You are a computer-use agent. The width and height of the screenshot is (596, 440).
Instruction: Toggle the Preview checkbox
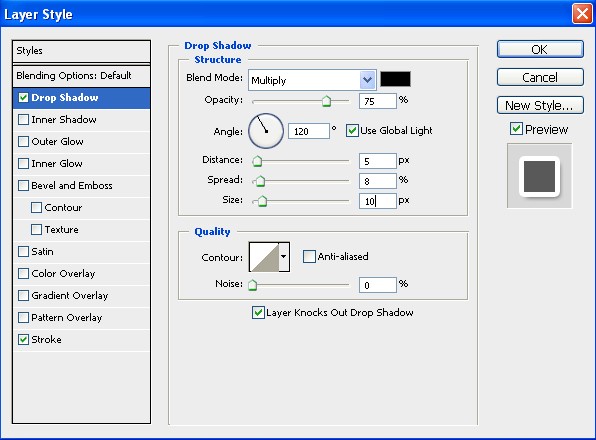pos(516,129)
